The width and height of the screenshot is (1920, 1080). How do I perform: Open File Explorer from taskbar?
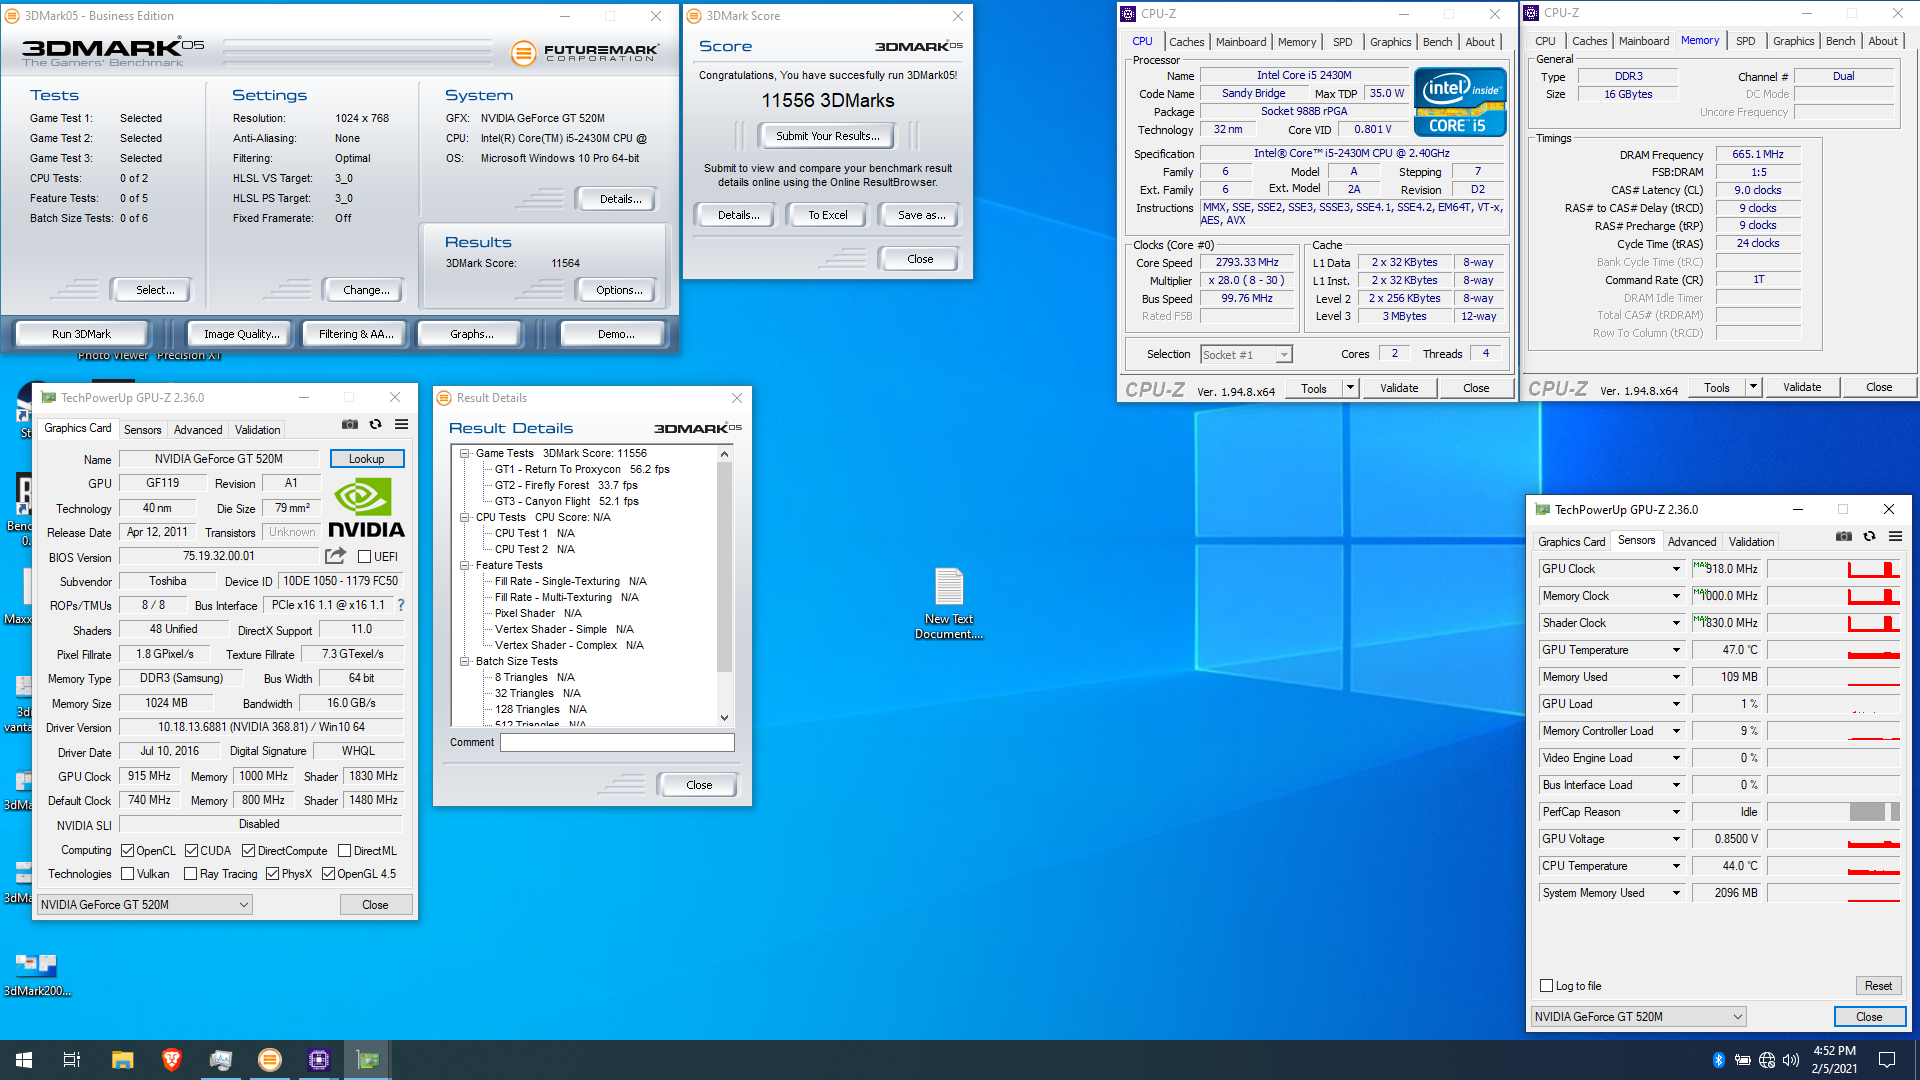(x=122, y=1060)
